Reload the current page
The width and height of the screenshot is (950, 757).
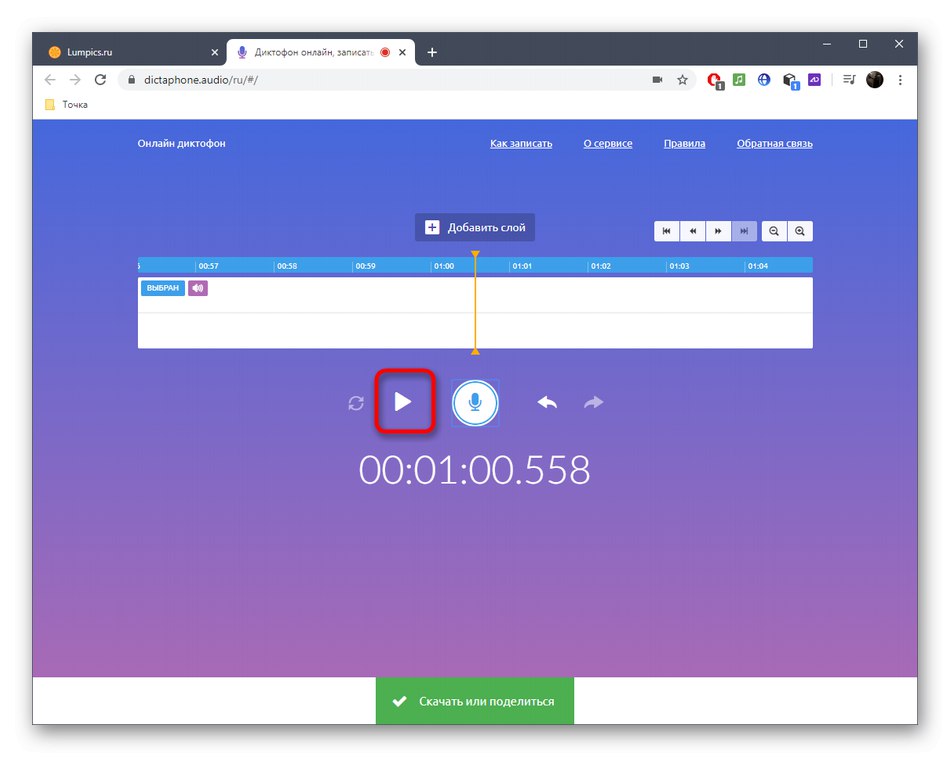pyautogui.click(x=101, y=80)
